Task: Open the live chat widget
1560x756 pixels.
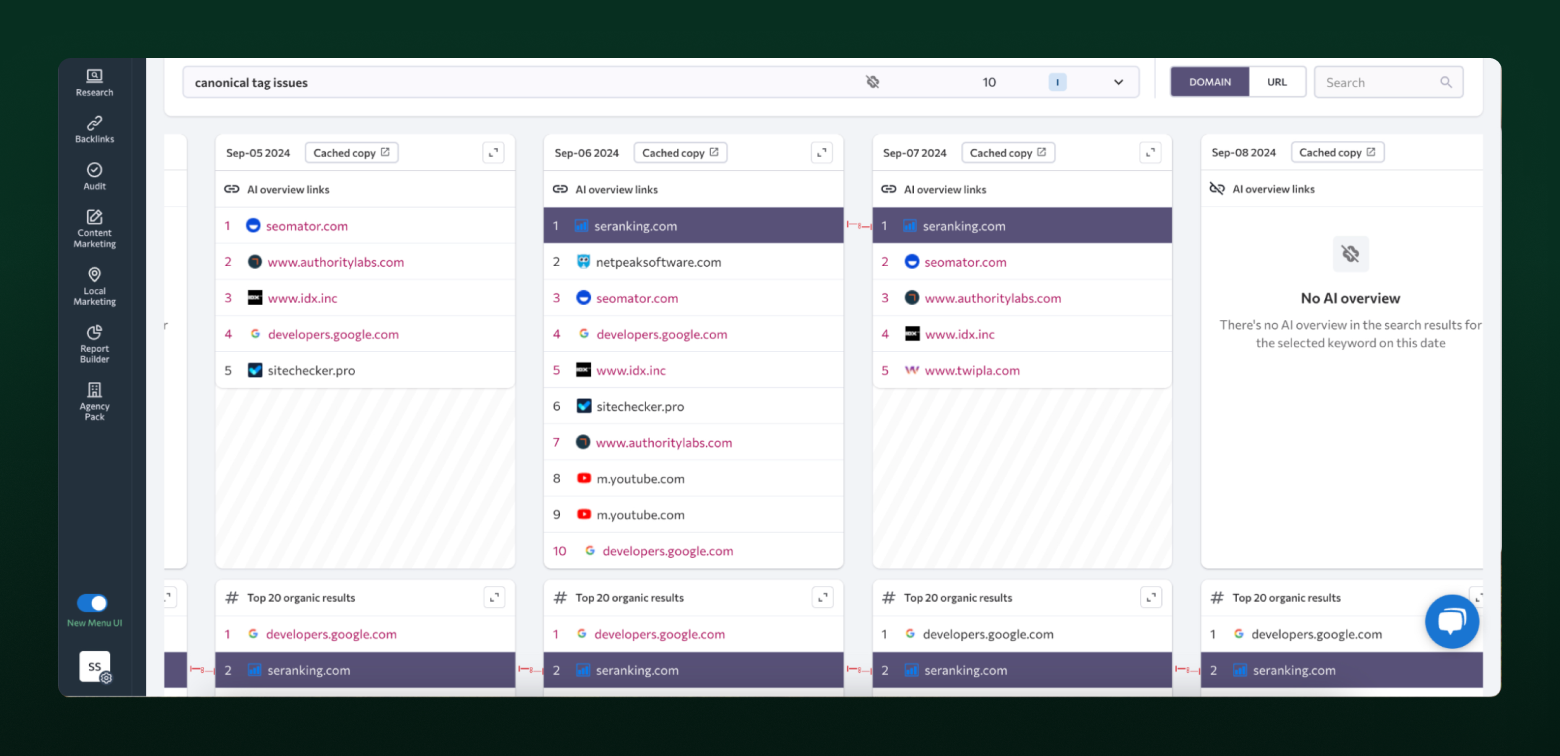Action: (1452, 621)
